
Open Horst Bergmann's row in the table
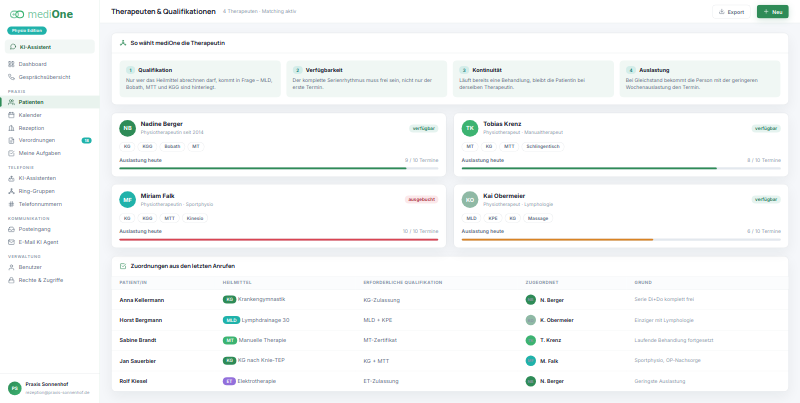pyautogui.click(x=449, y=320)
